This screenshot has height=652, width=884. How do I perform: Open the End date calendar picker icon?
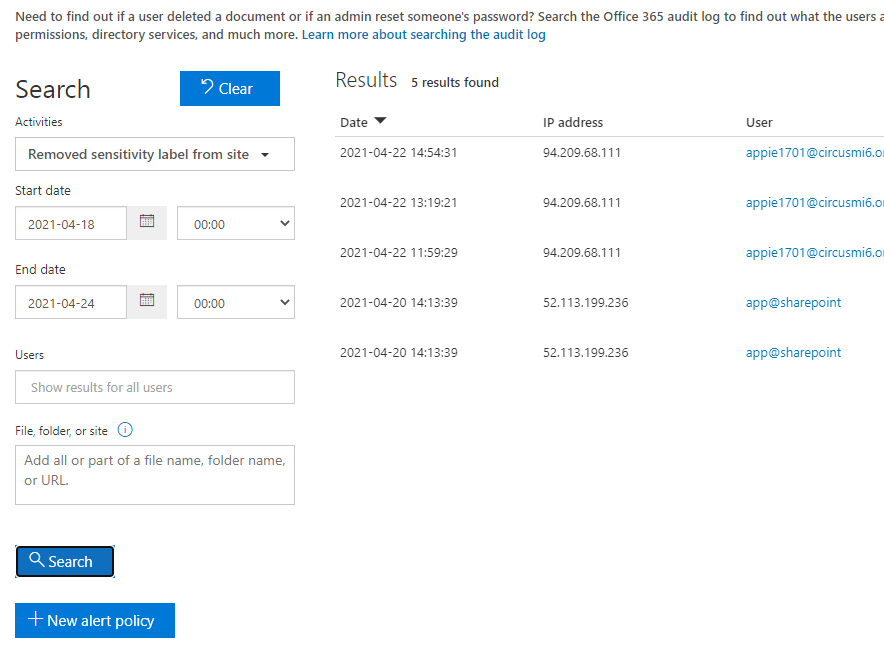click(147, 301)
